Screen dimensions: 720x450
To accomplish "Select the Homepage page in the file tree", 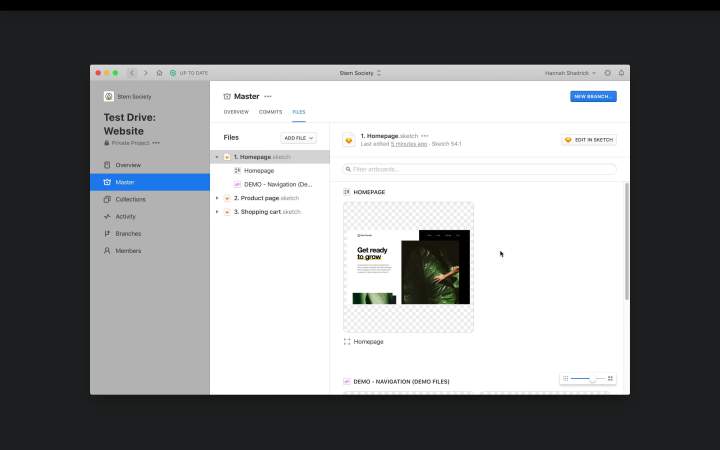I will point(270,171).
